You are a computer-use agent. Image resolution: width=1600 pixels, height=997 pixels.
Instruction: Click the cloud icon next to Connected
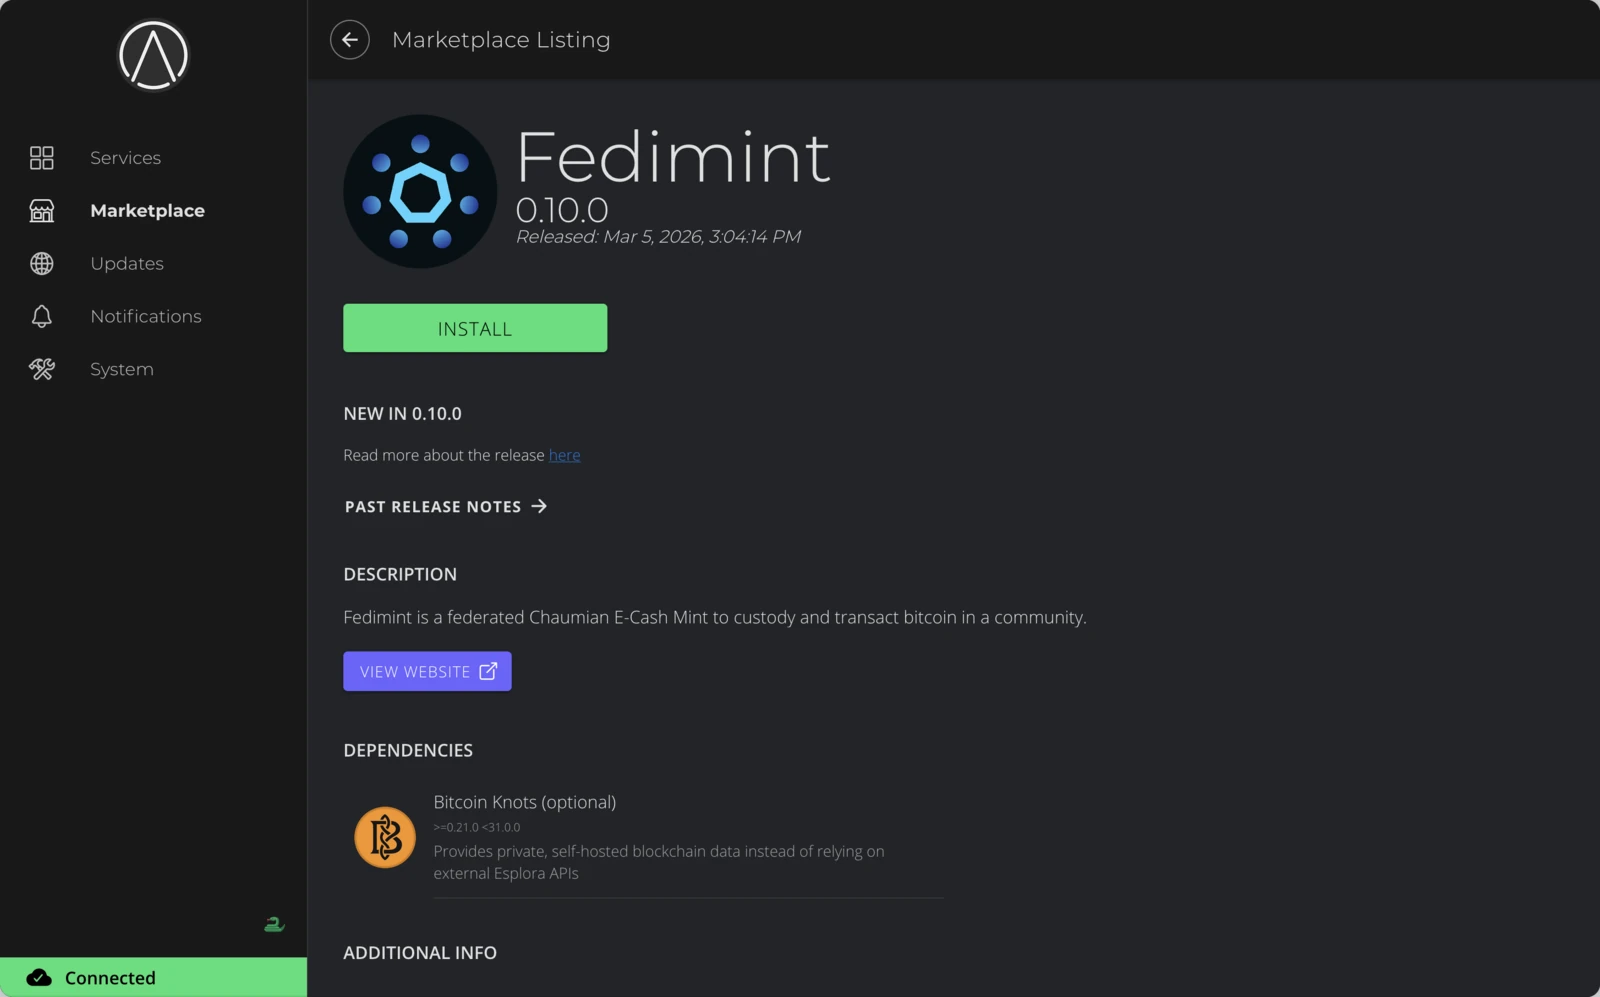point(38,977)
